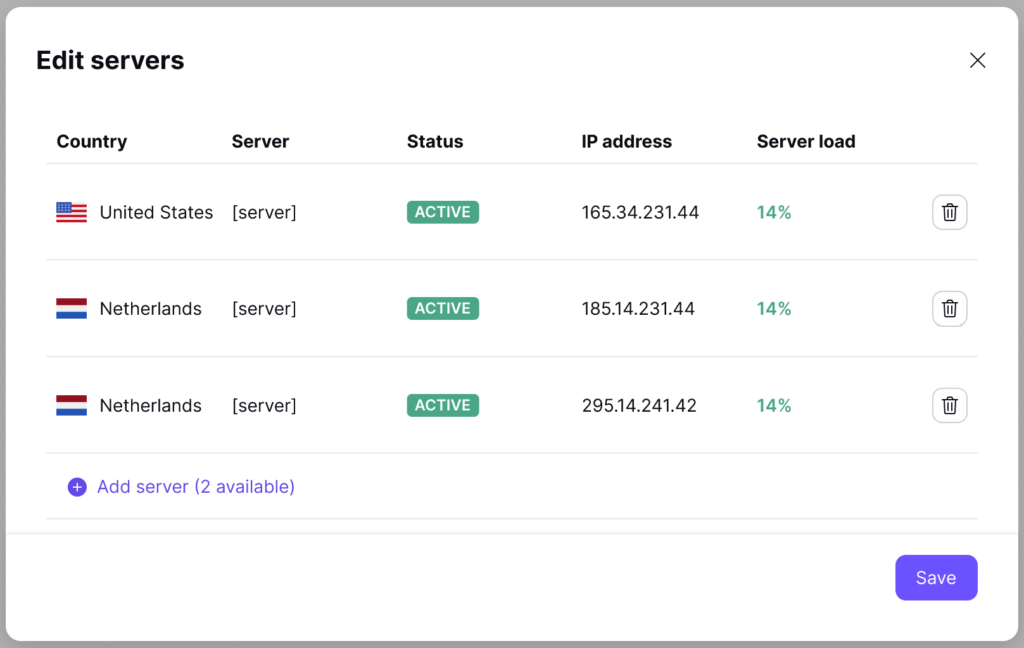
Task: Click the United States country name
Action: point(156,212)
